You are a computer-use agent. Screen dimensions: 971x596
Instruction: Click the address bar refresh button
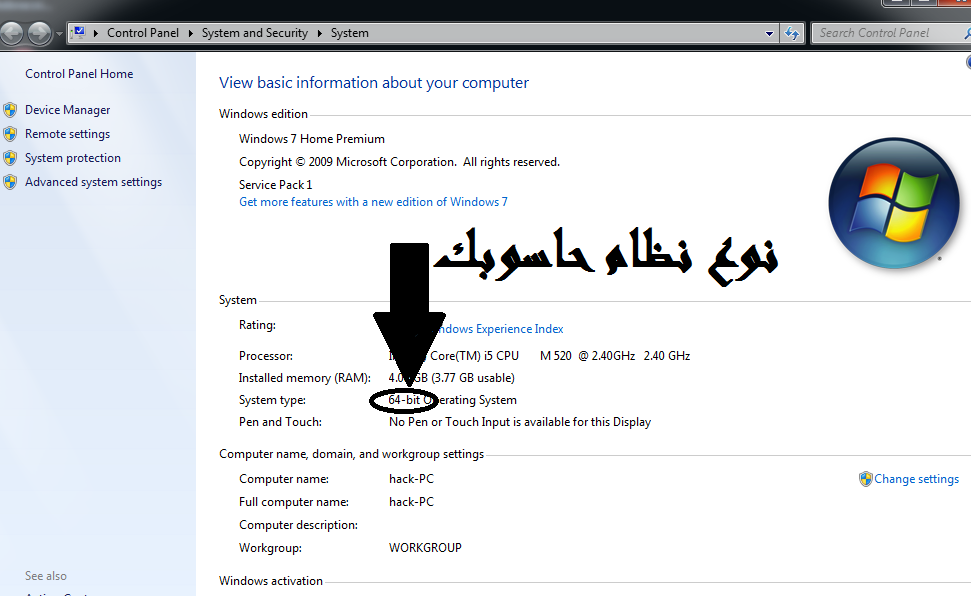point(791,33)
